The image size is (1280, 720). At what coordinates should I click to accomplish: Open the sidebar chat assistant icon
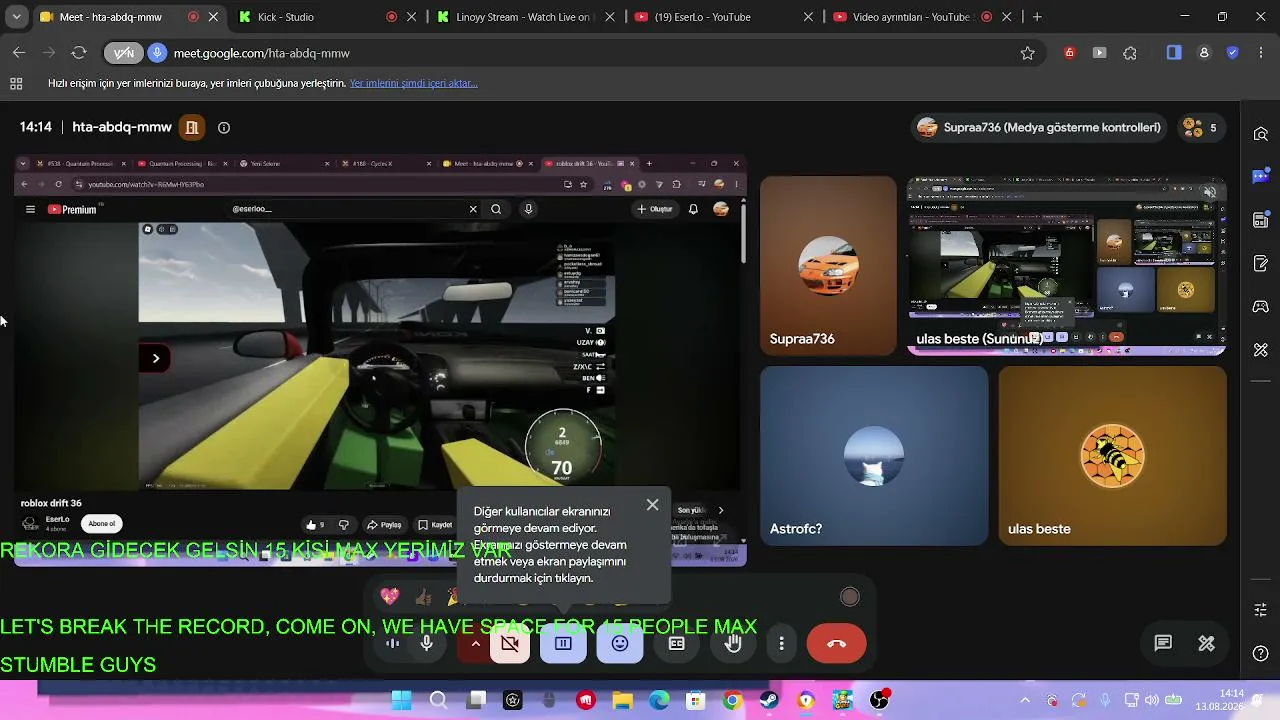(1261, 177)
